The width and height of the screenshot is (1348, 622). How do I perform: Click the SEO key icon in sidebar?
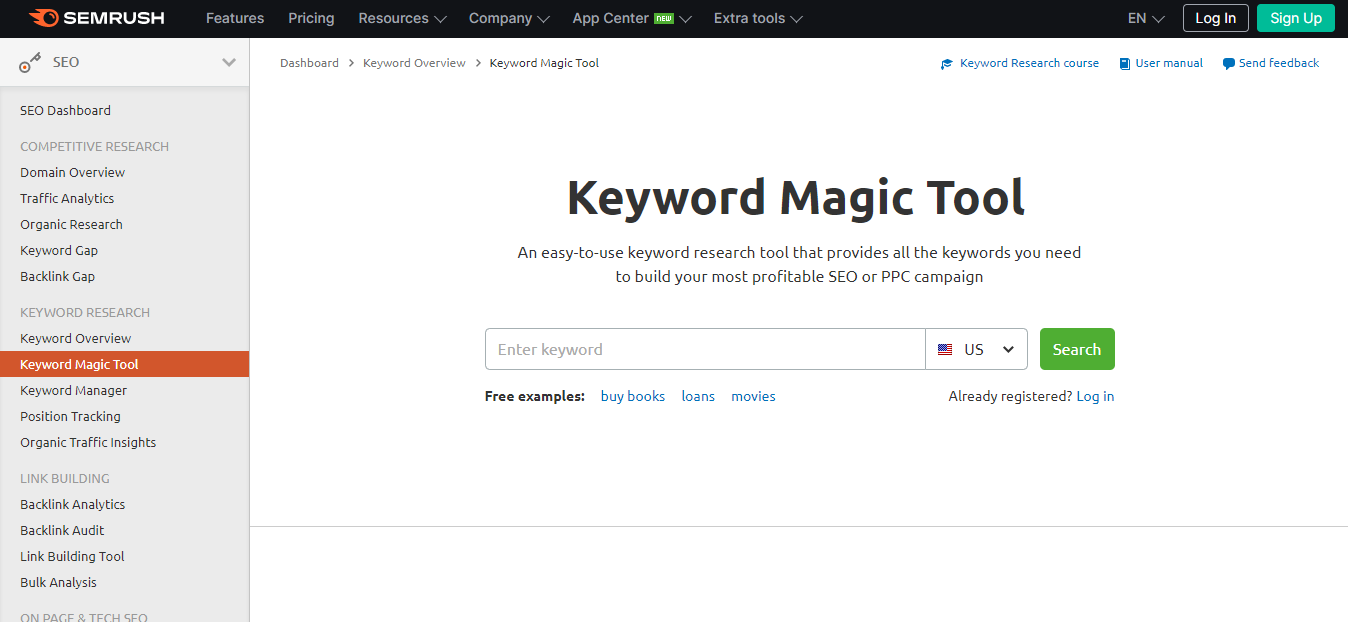coord(30,63)
